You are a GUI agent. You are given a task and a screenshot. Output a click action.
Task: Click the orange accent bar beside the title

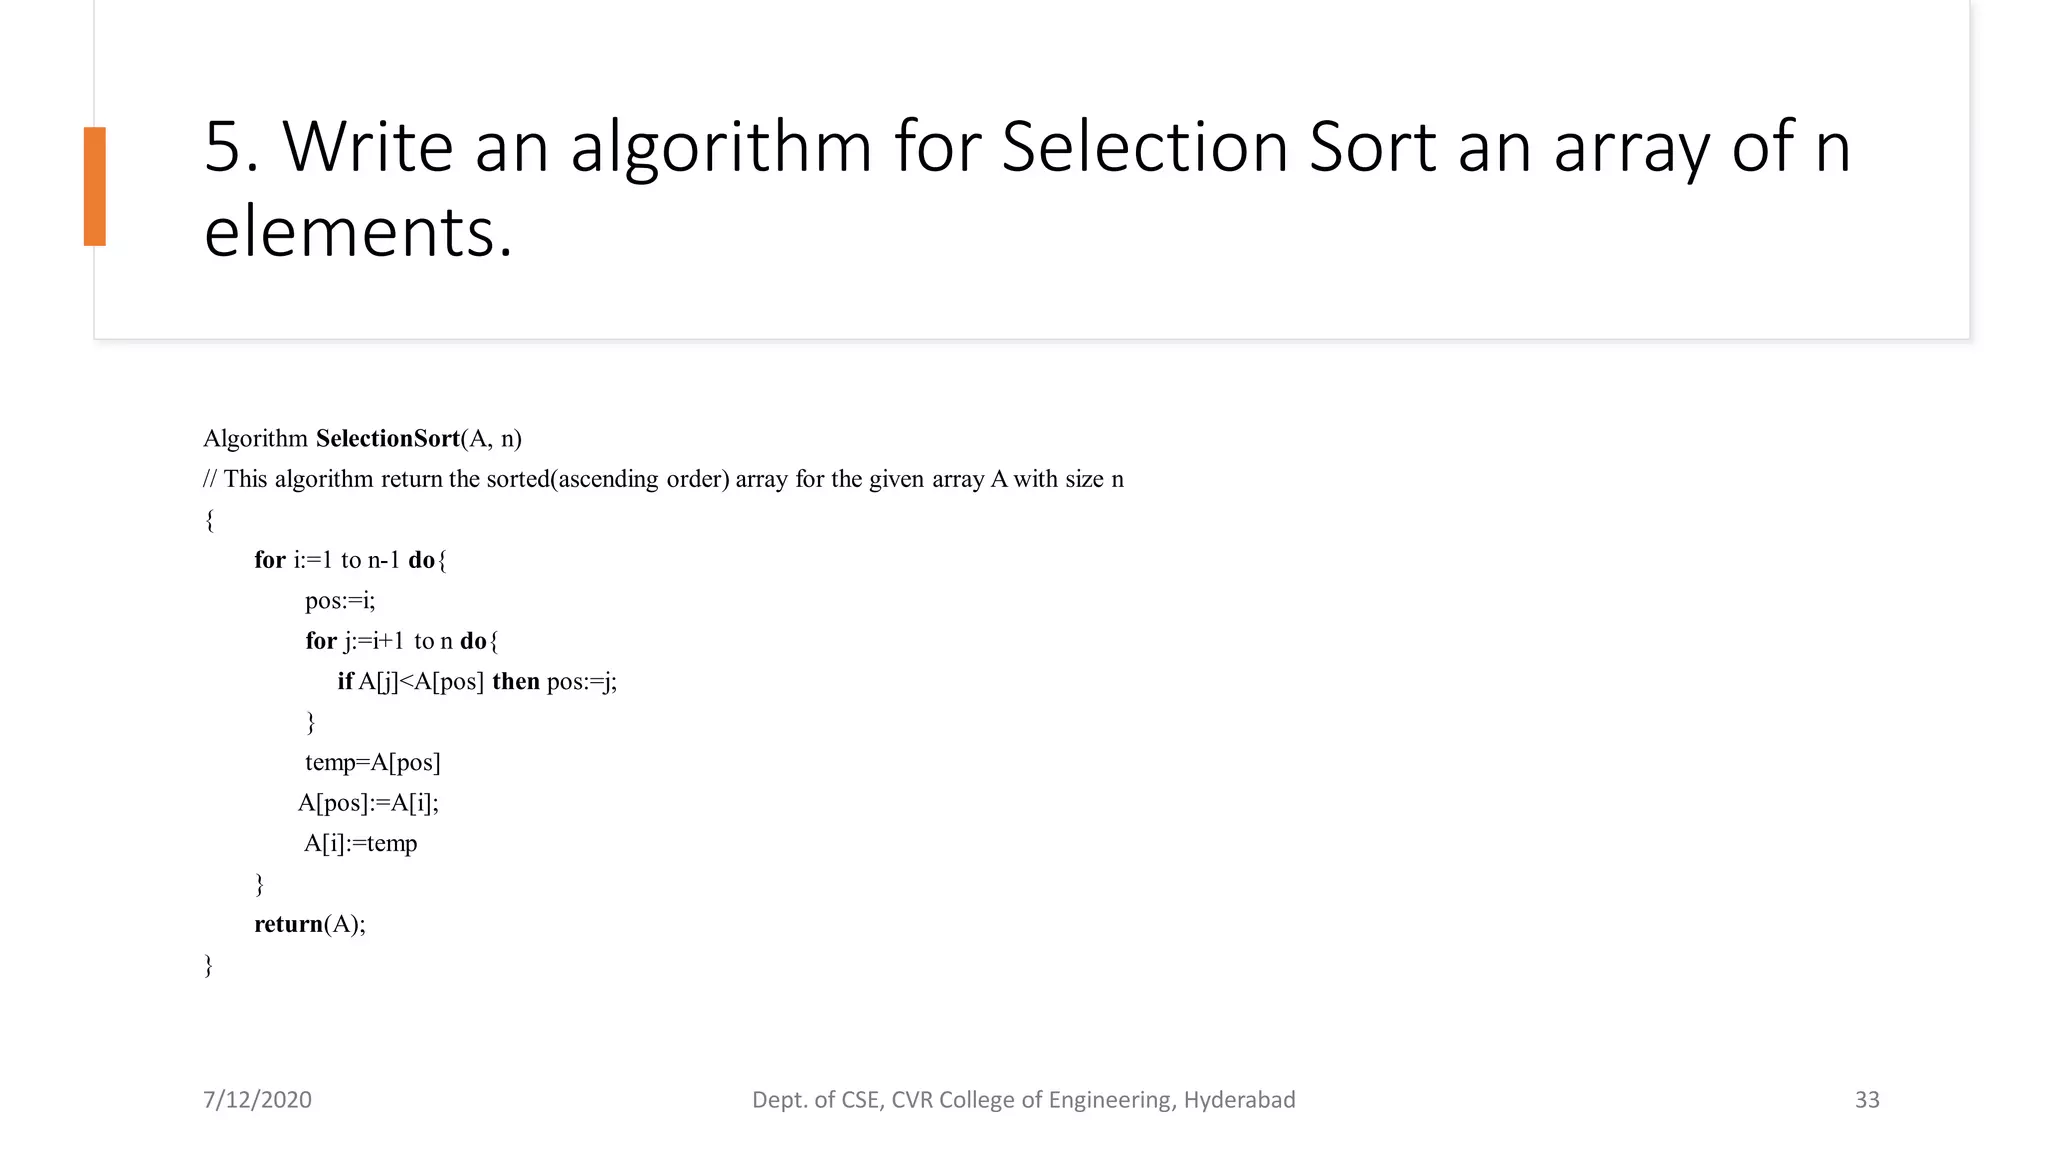pyautogui.click(x=95, y=186)
